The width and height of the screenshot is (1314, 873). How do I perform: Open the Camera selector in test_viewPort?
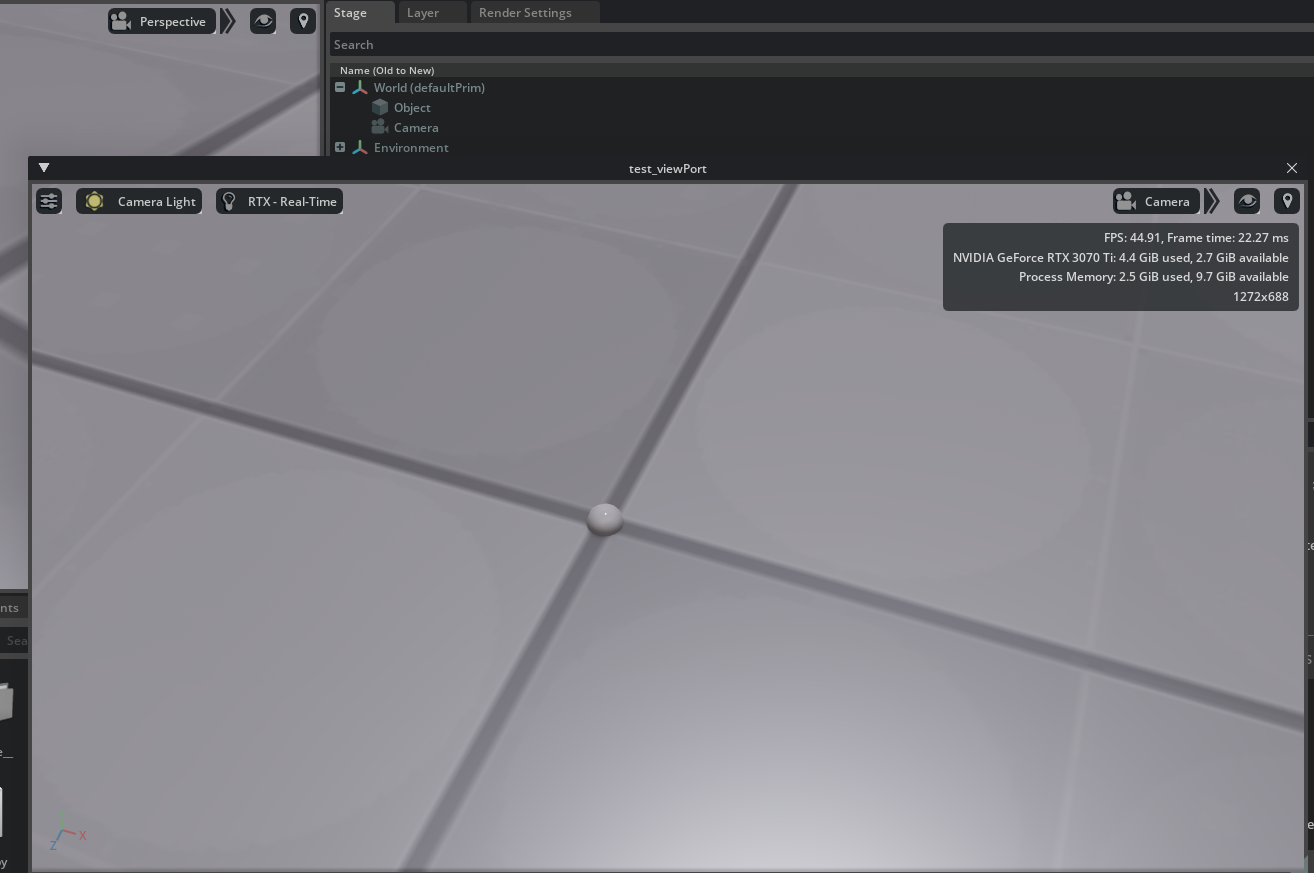(1155, 201)
